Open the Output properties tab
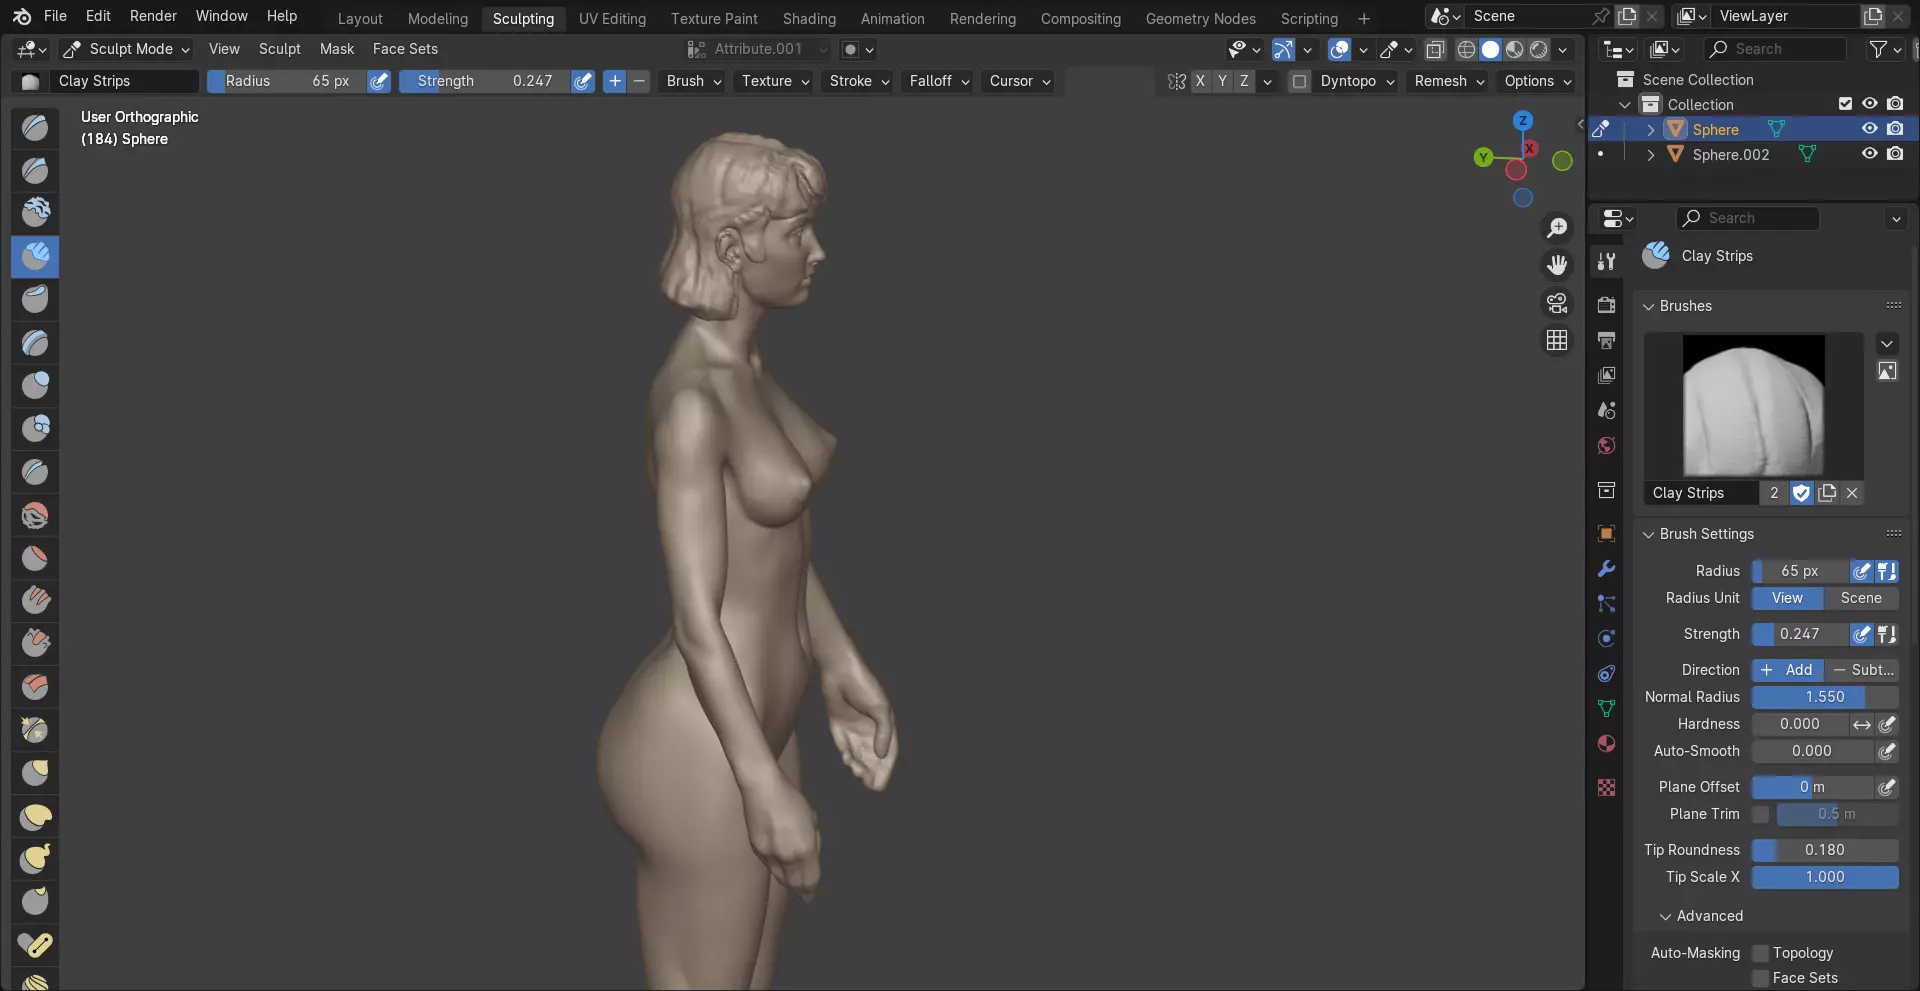The width and height of the screenshot is (1920, 991). click(1606, 340)
